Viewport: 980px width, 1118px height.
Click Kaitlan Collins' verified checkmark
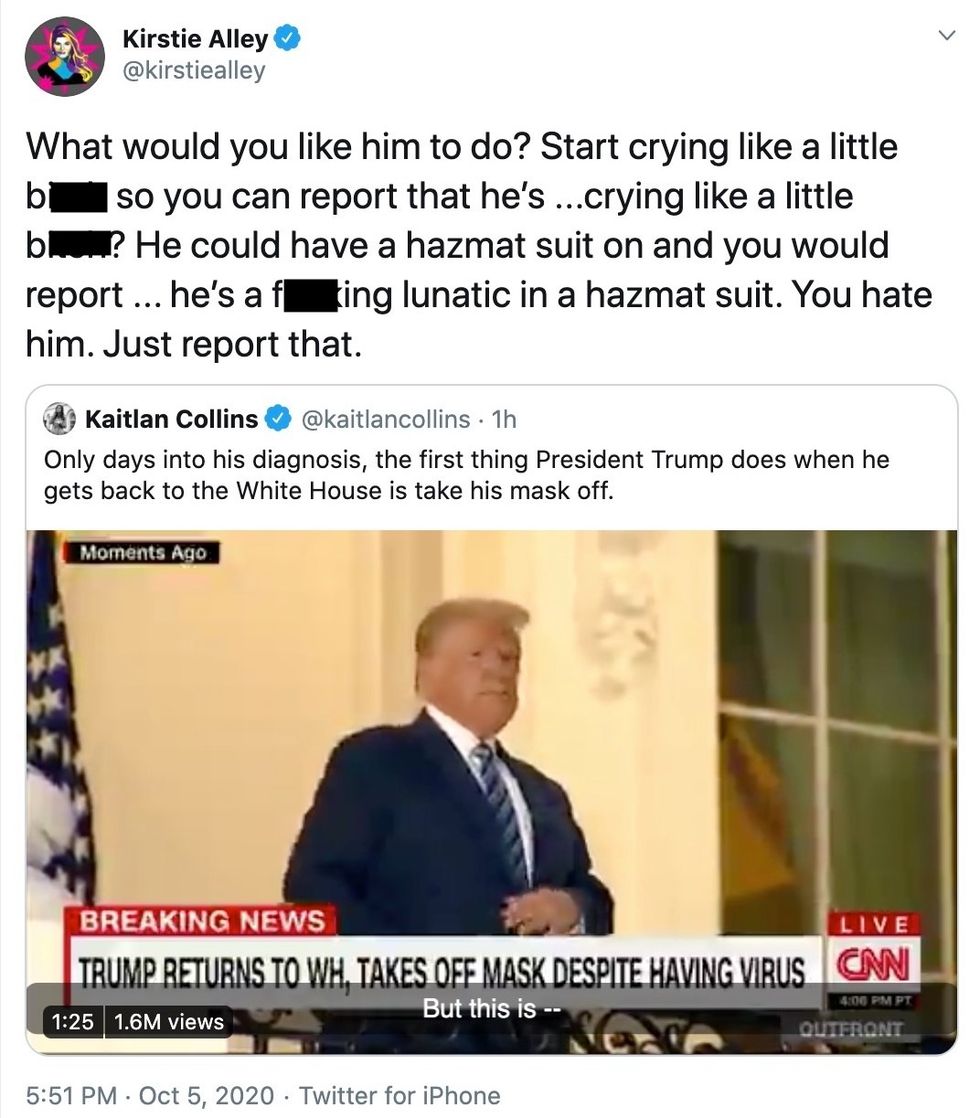click(x=278, y=419)
